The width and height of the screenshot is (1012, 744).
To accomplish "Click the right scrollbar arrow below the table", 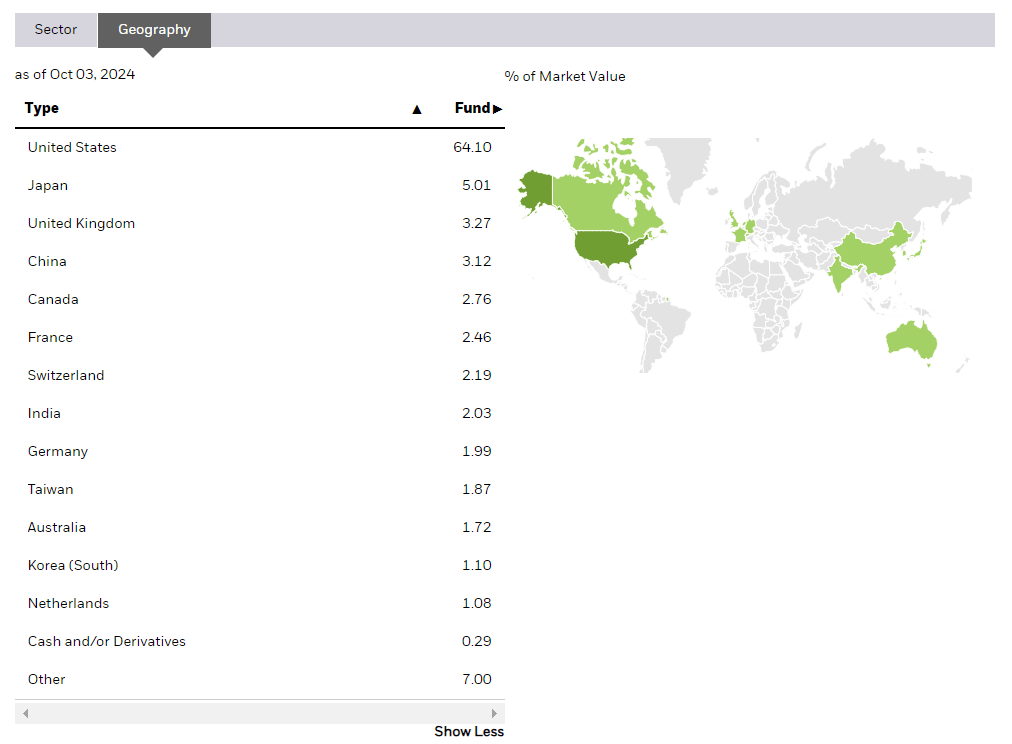I will coord(495,713).
